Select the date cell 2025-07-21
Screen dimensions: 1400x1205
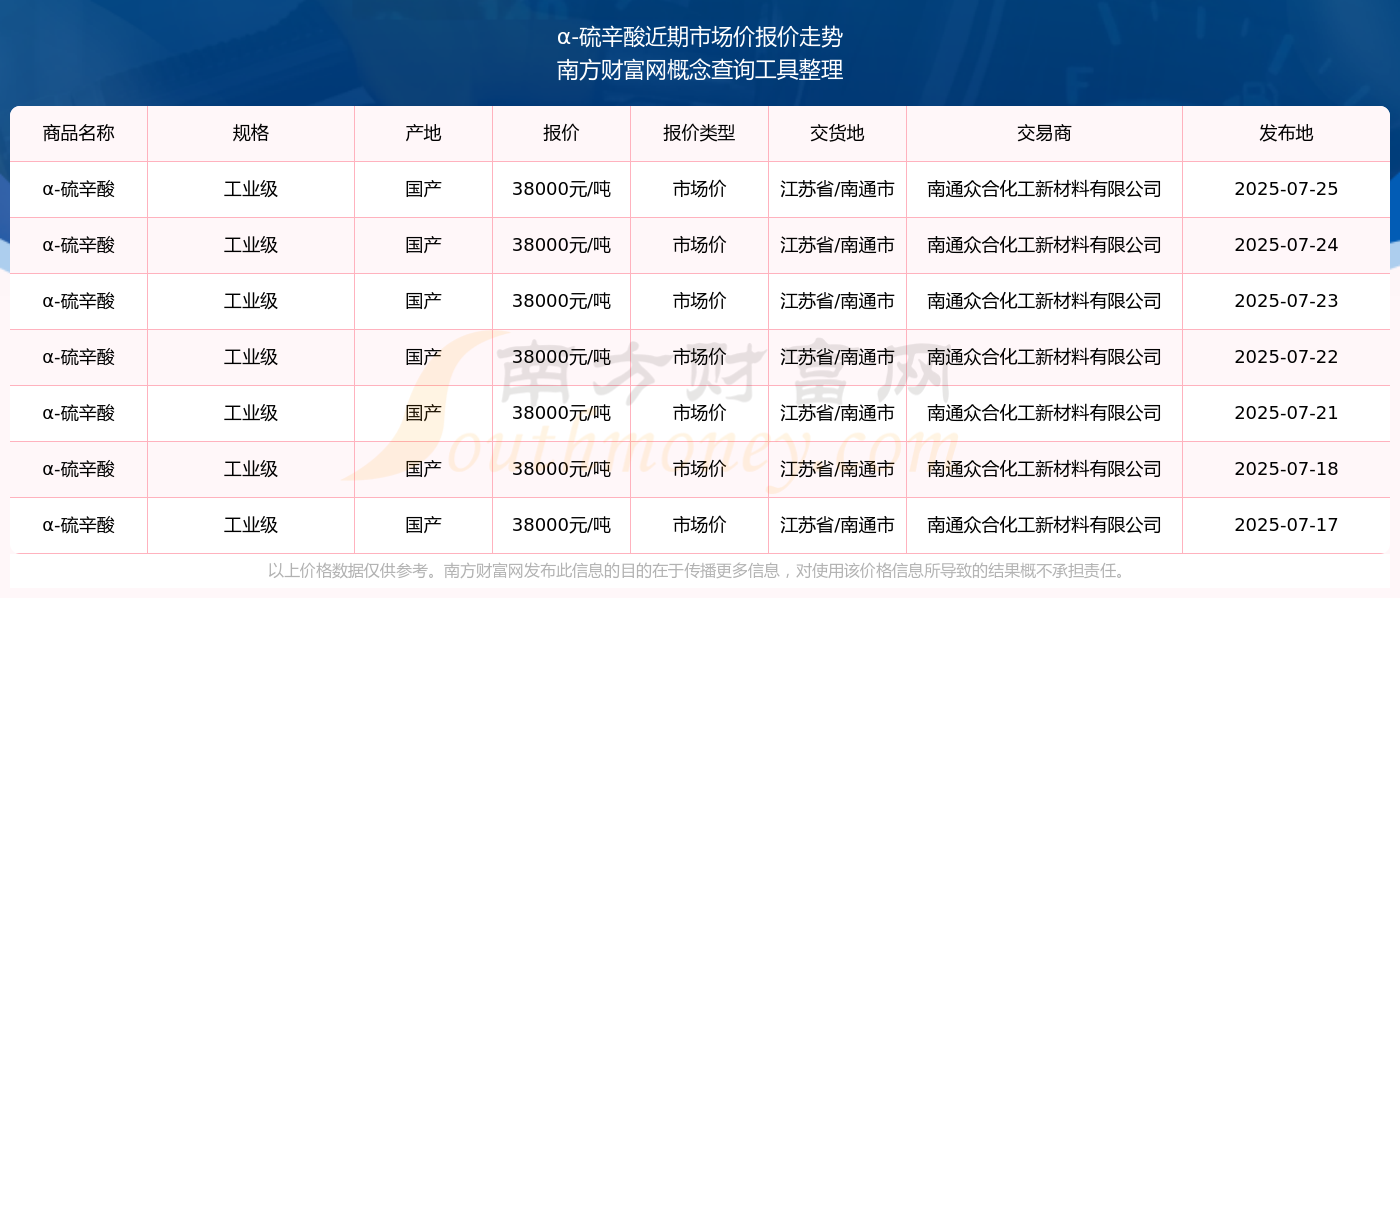(1286, 413)
